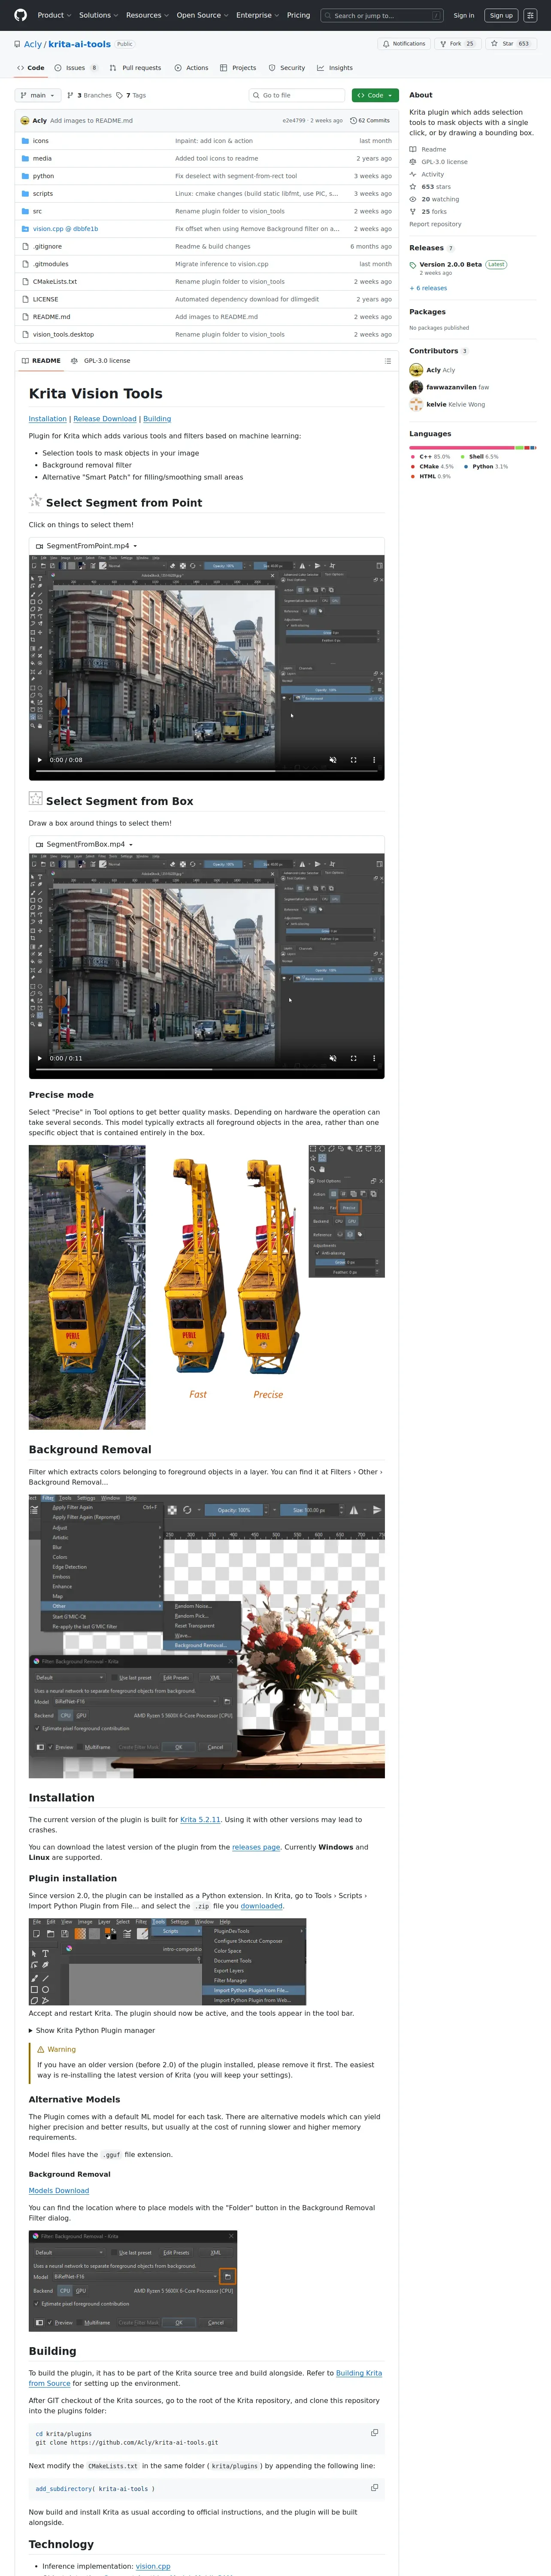The height and width of the screenshot is (2576, 551).
Task: Enter fullscreen on SegmentFromPoint video
Action: (353, 760)
